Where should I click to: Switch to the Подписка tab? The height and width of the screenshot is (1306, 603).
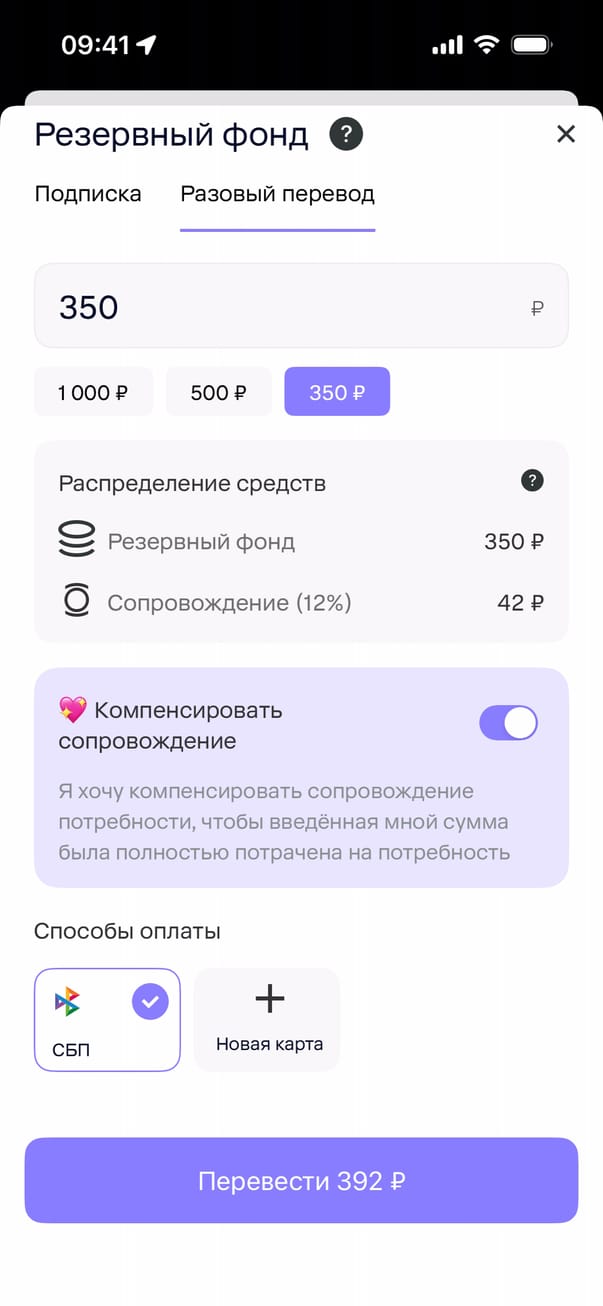(88, 194)
